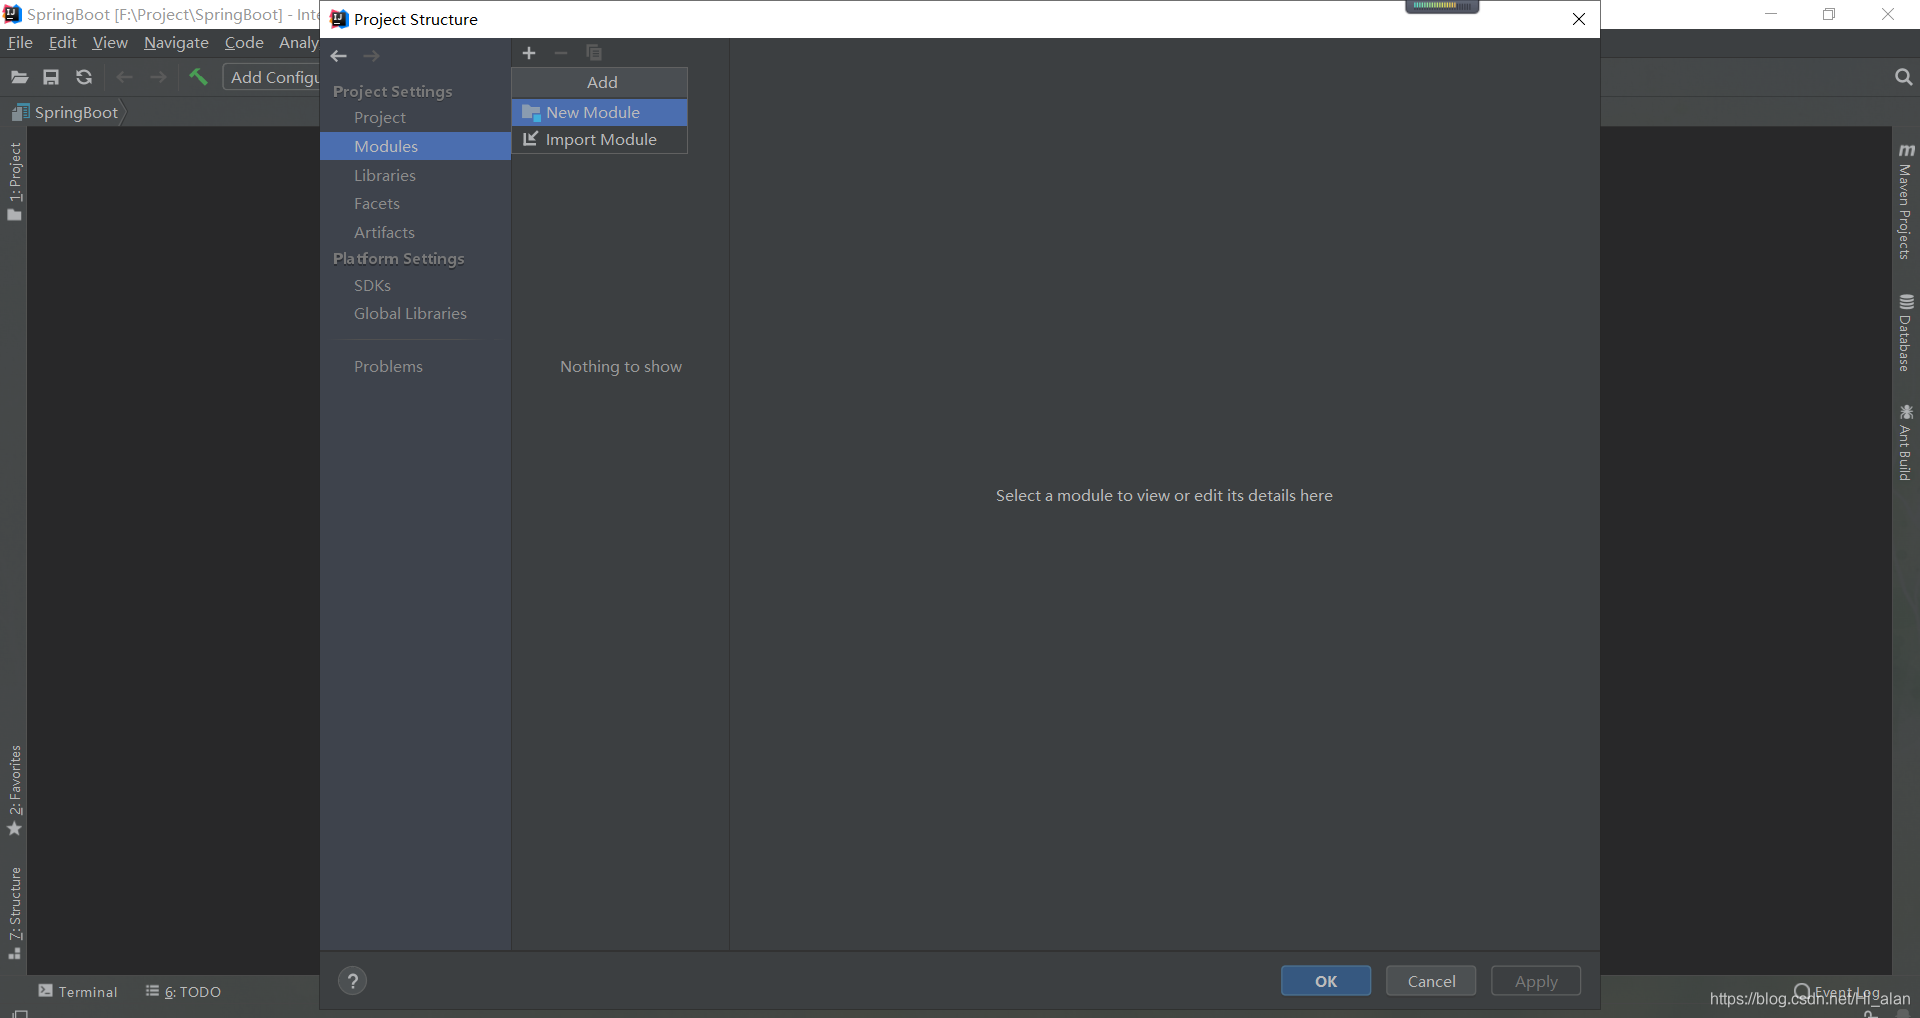Open the 1: Project tool window tab
The width and height of the screenshot is (1920, 1018).
[x=14, y=181]
